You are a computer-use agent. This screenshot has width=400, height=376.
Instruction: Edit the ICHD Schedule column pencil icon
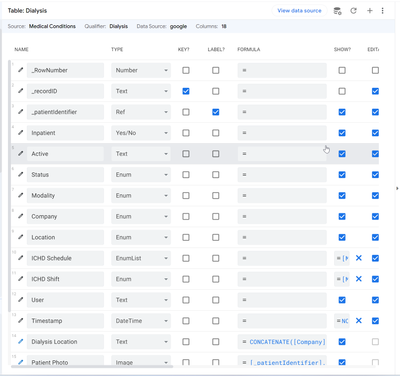coord(21,258)
